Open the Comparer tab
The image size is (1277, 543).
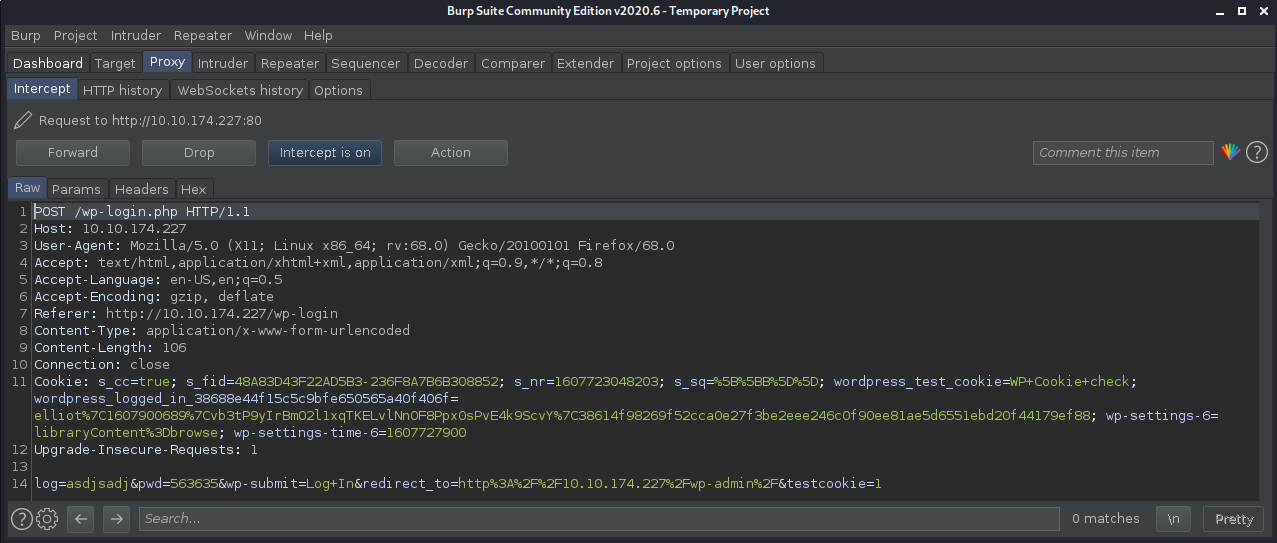(513, 63)
